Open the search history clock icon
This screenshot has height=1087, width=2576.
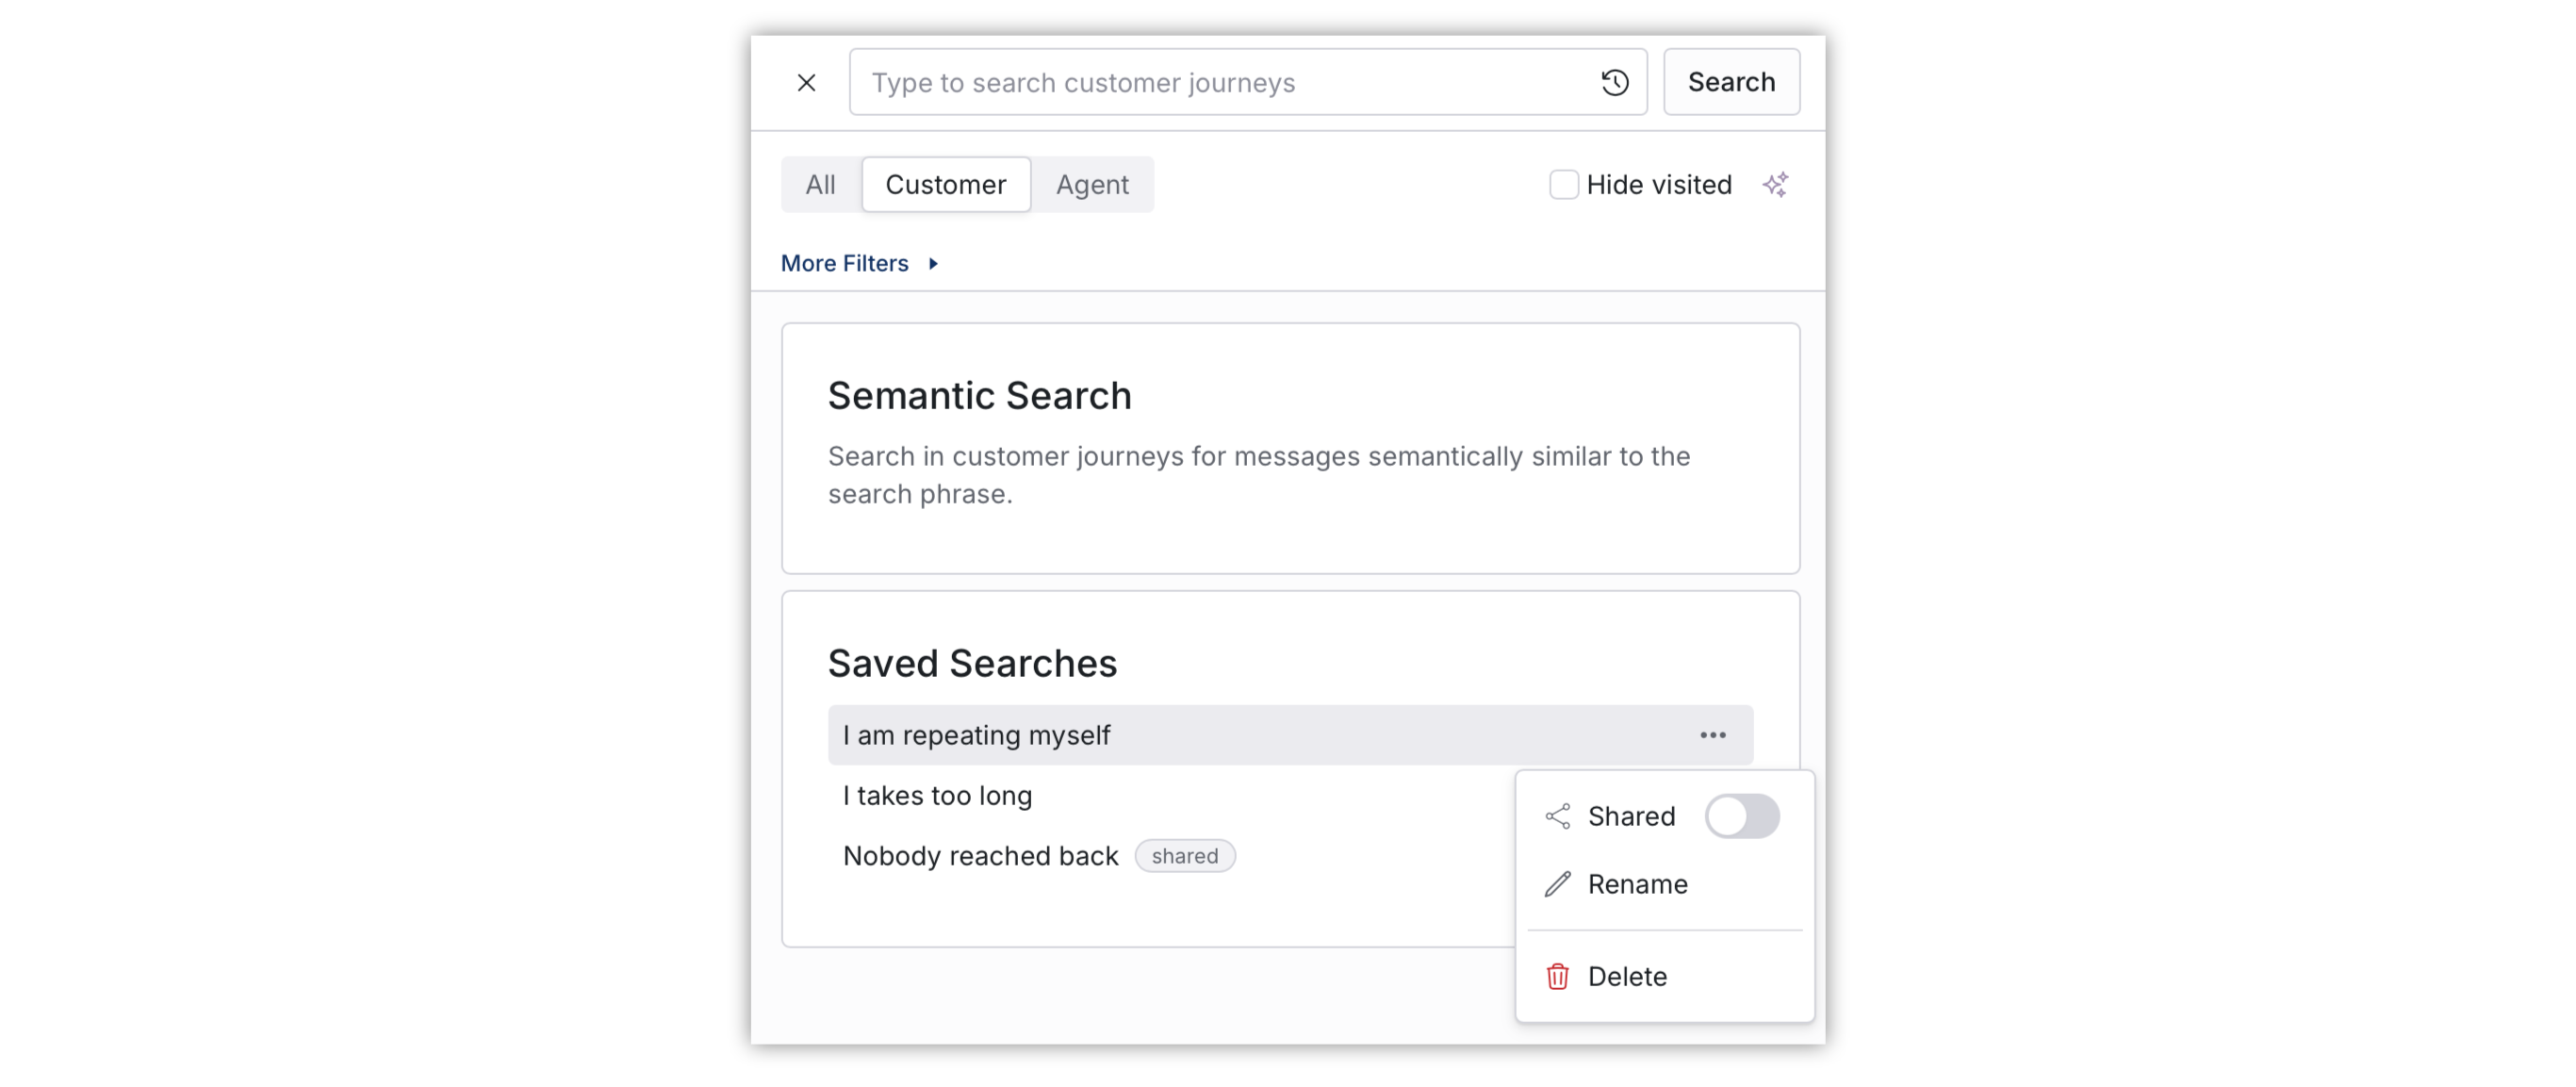point(1614,82)
